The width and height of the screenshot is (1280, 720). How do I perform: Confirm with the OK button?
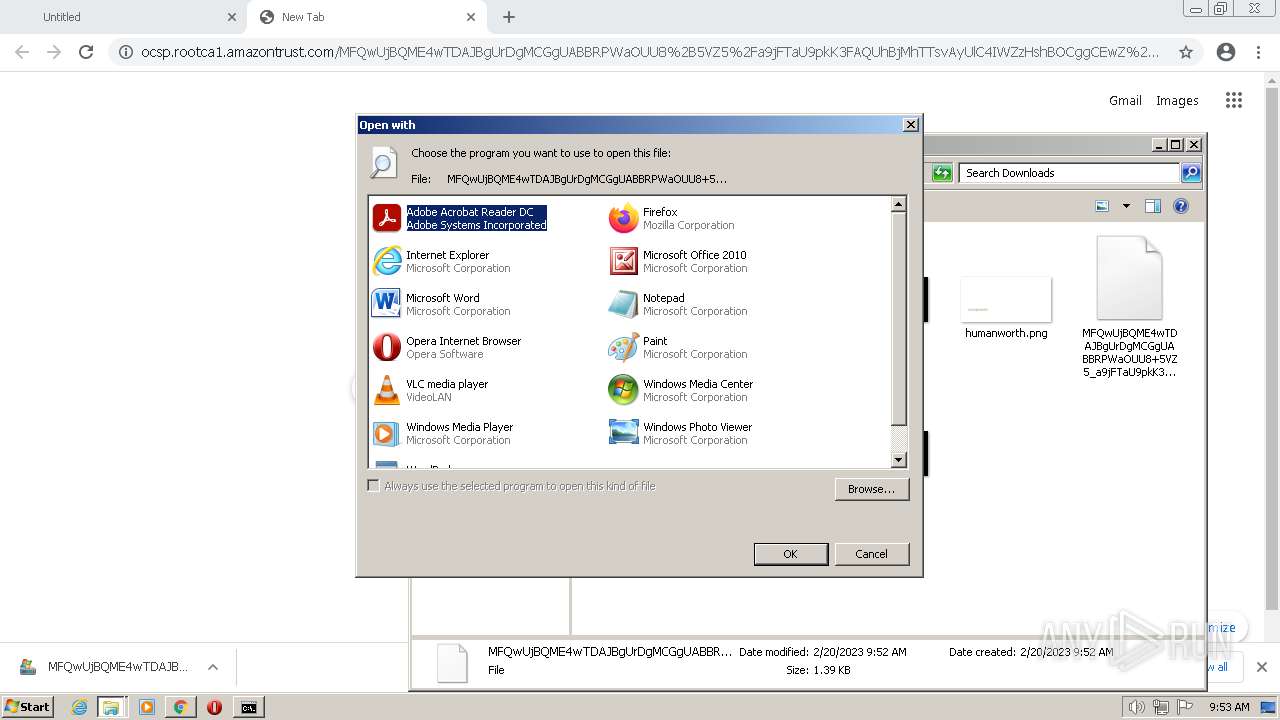(790, 554)
